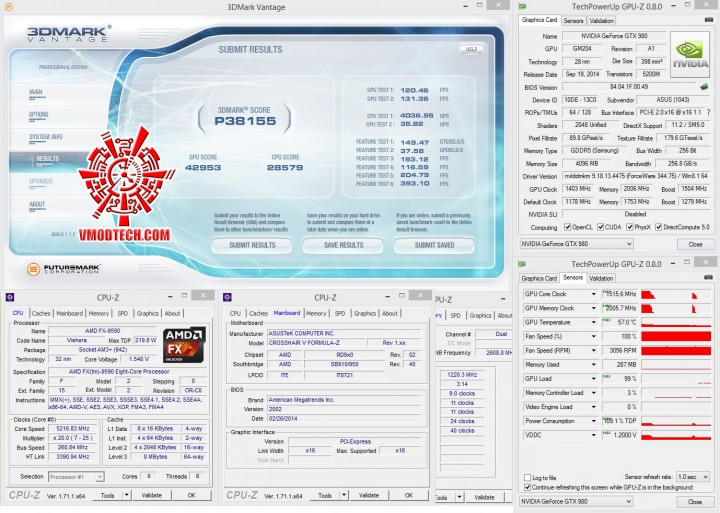The height and width of the screenshot is (513, 720).
Task: Click the Submit Results button
Action: (252, 245)
